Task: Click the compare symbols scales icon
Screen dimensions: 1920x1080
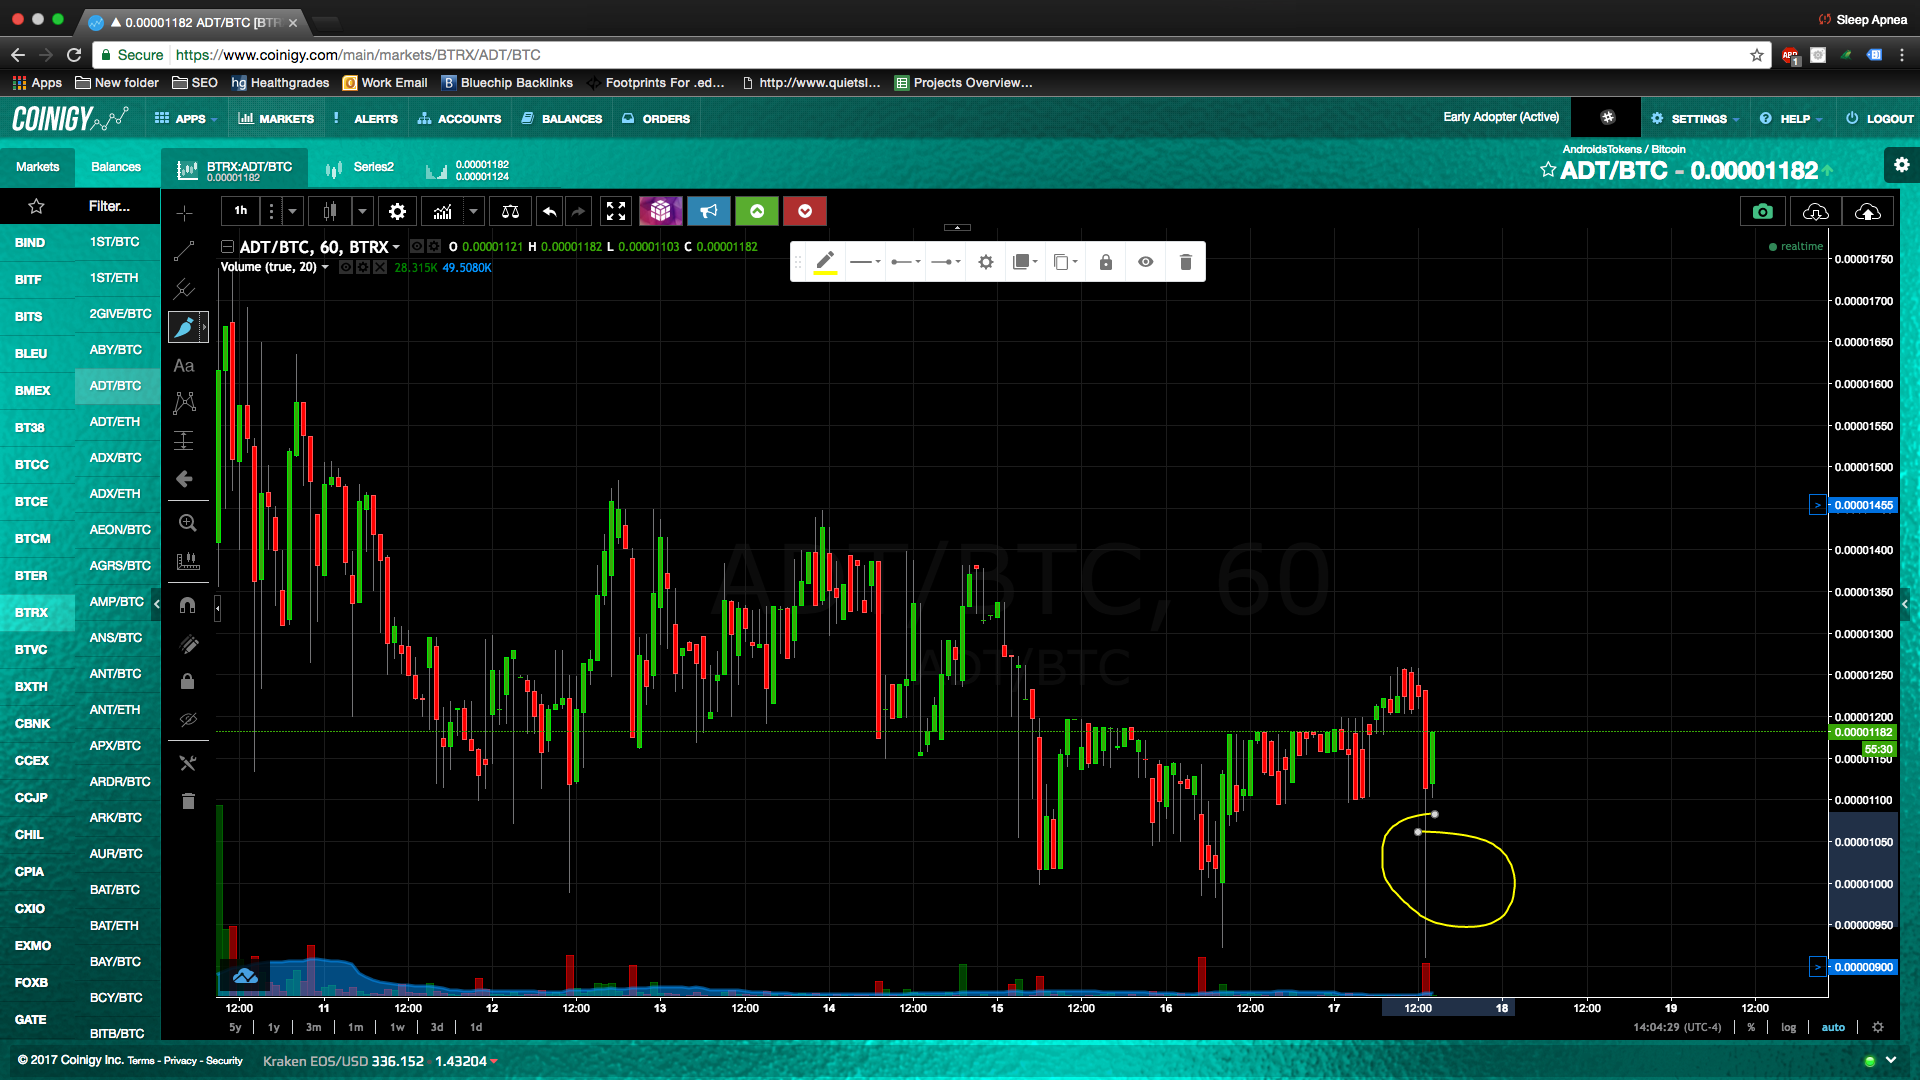Action: click(x=510, y=211)
